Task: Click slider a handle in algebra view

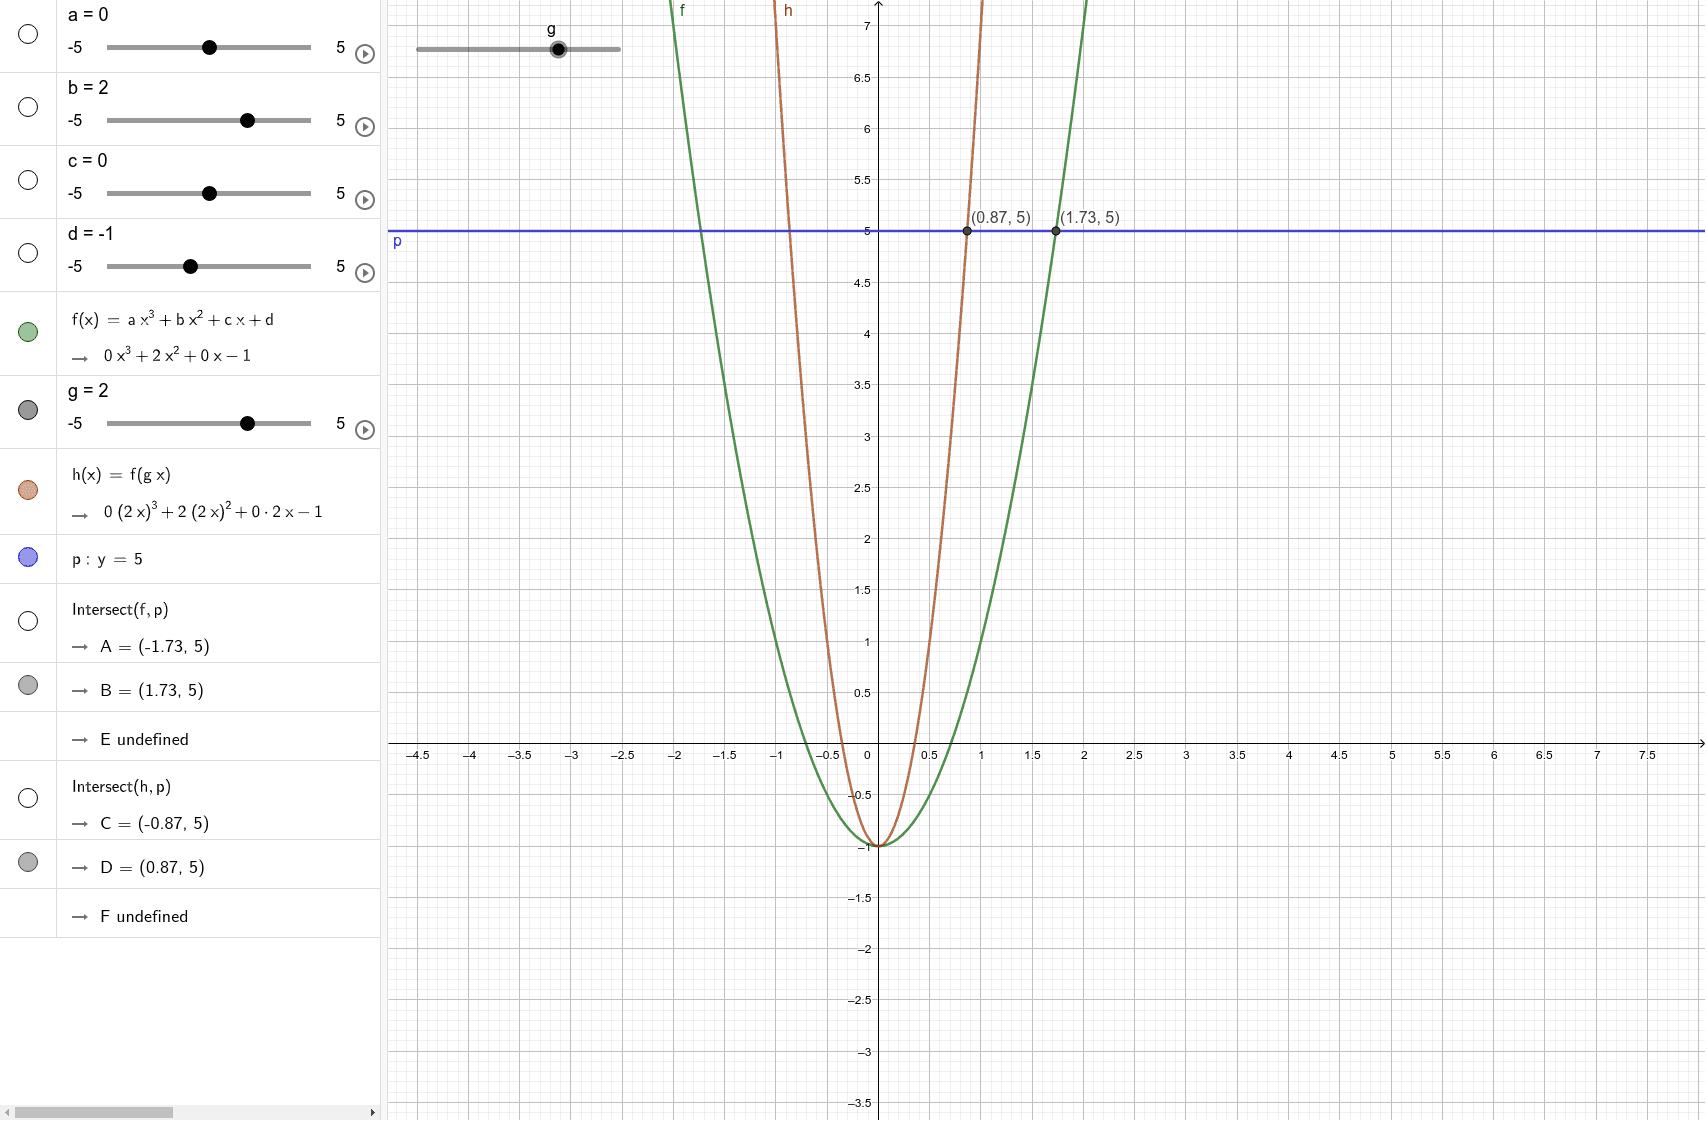Action: tap(209, 48)
